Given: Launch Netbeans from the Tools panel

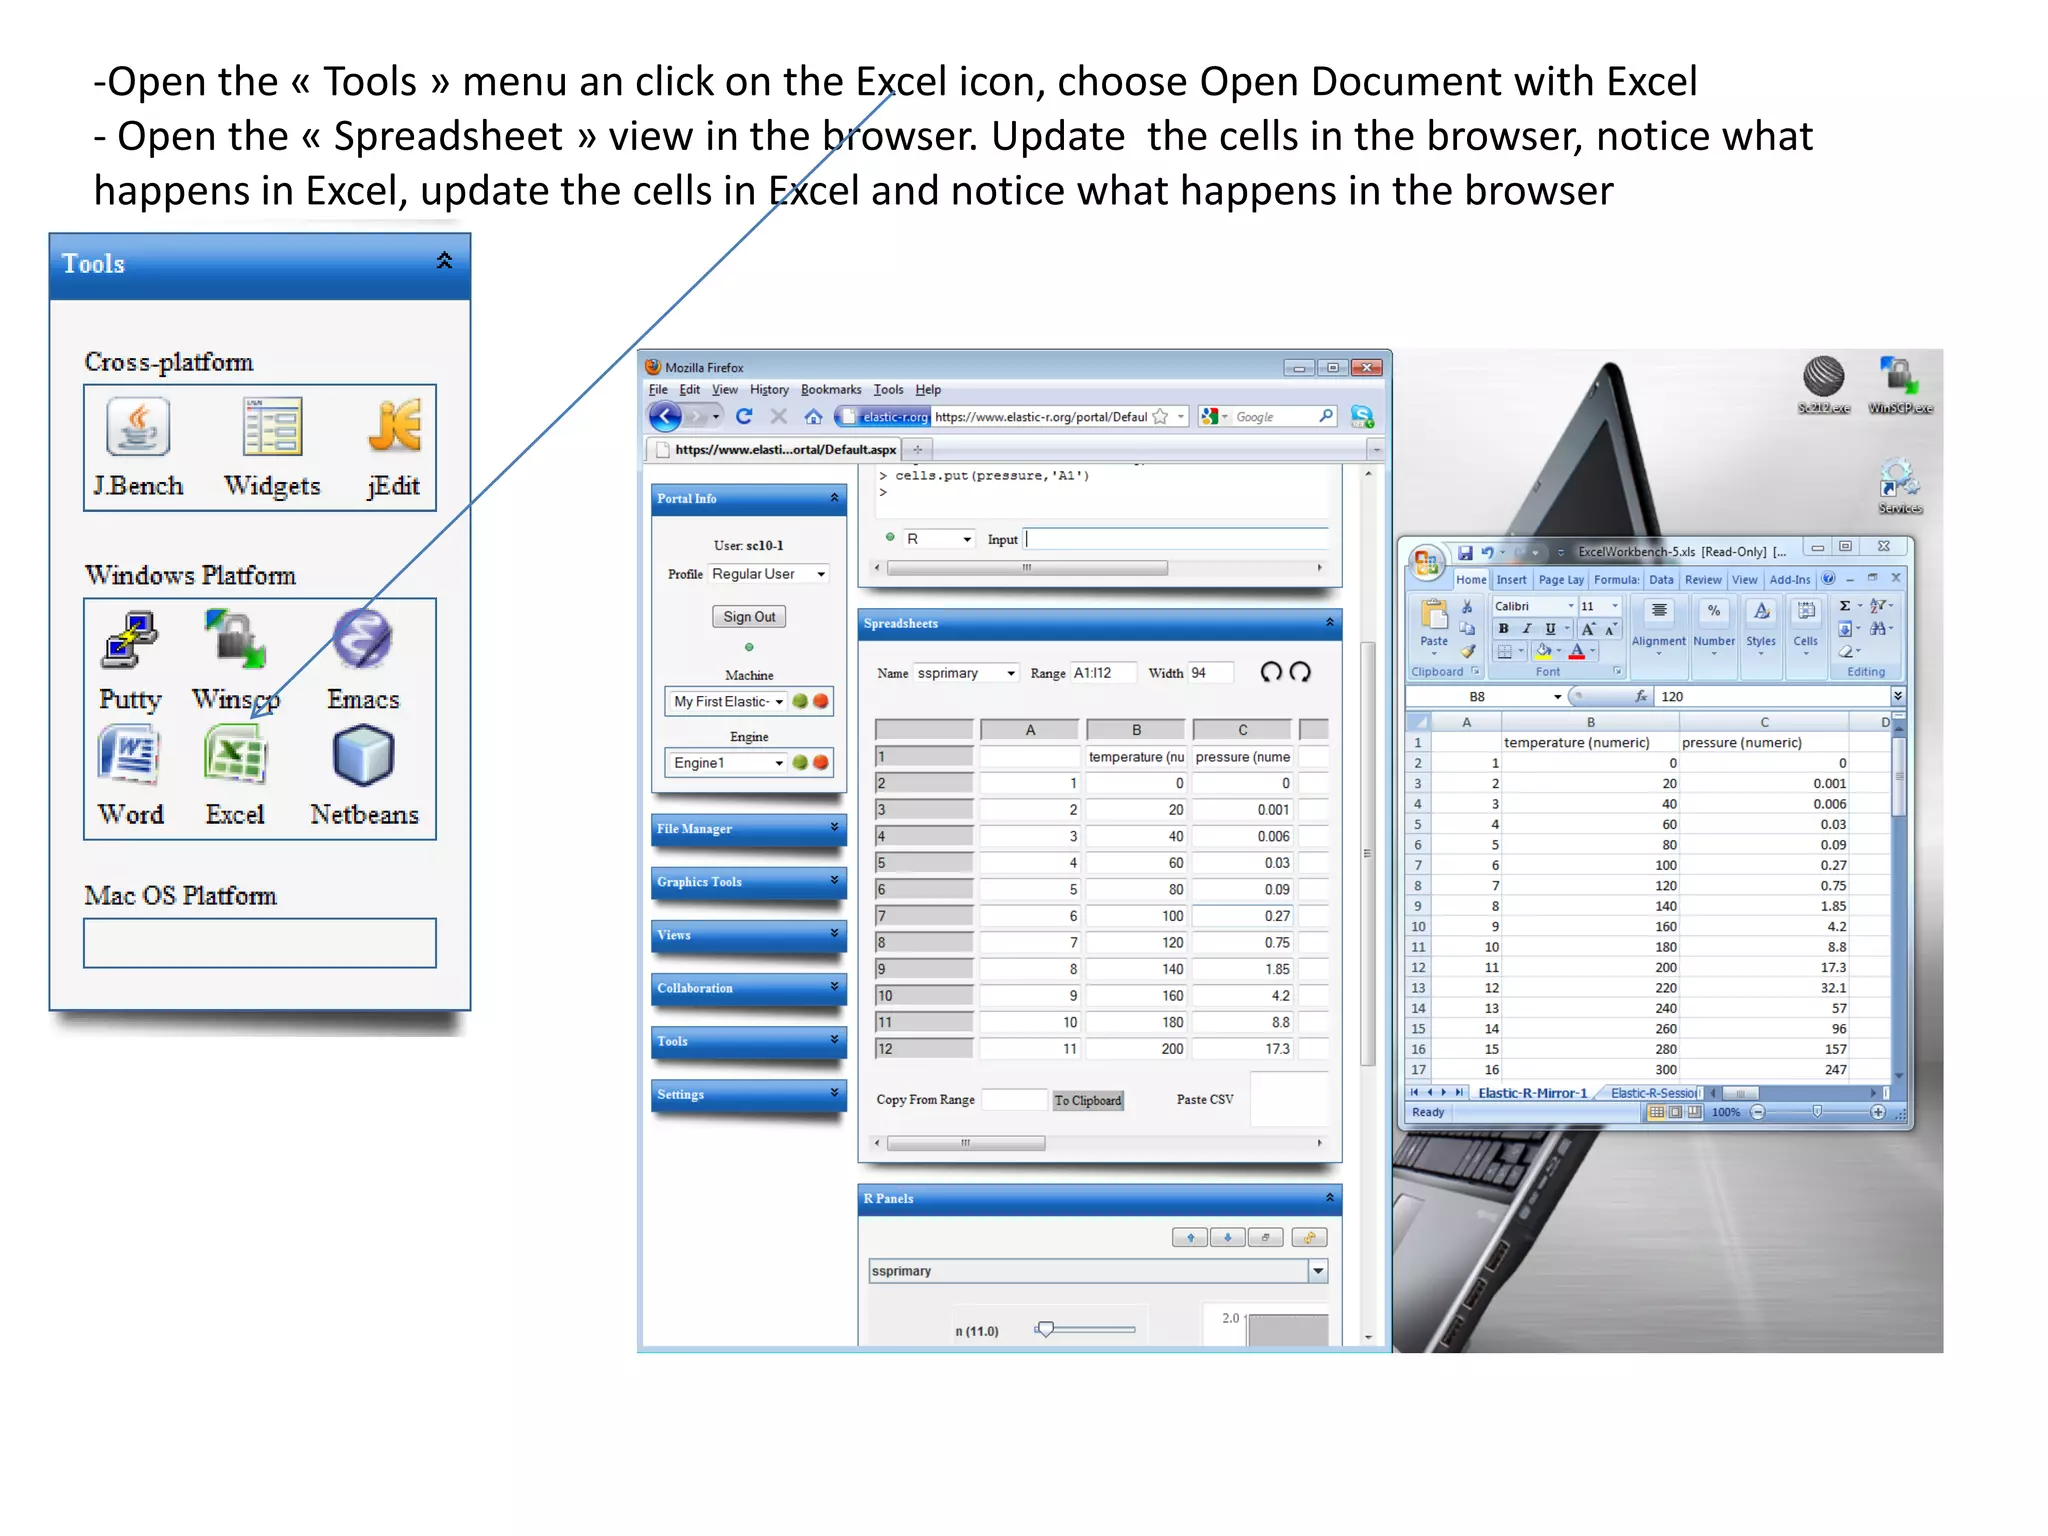Looking at the screenshot, I should pyautogui.click(x=363, y=755).
